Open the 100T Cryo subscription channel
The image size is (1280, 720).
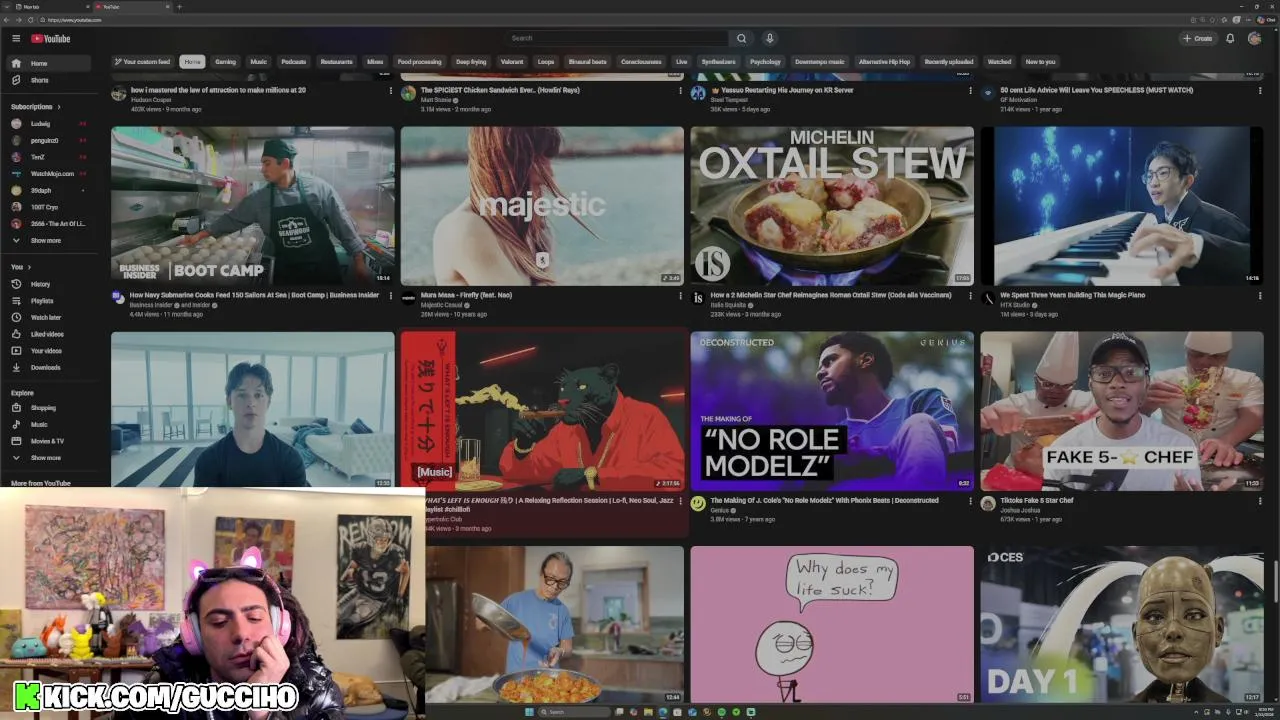[49, 207]
